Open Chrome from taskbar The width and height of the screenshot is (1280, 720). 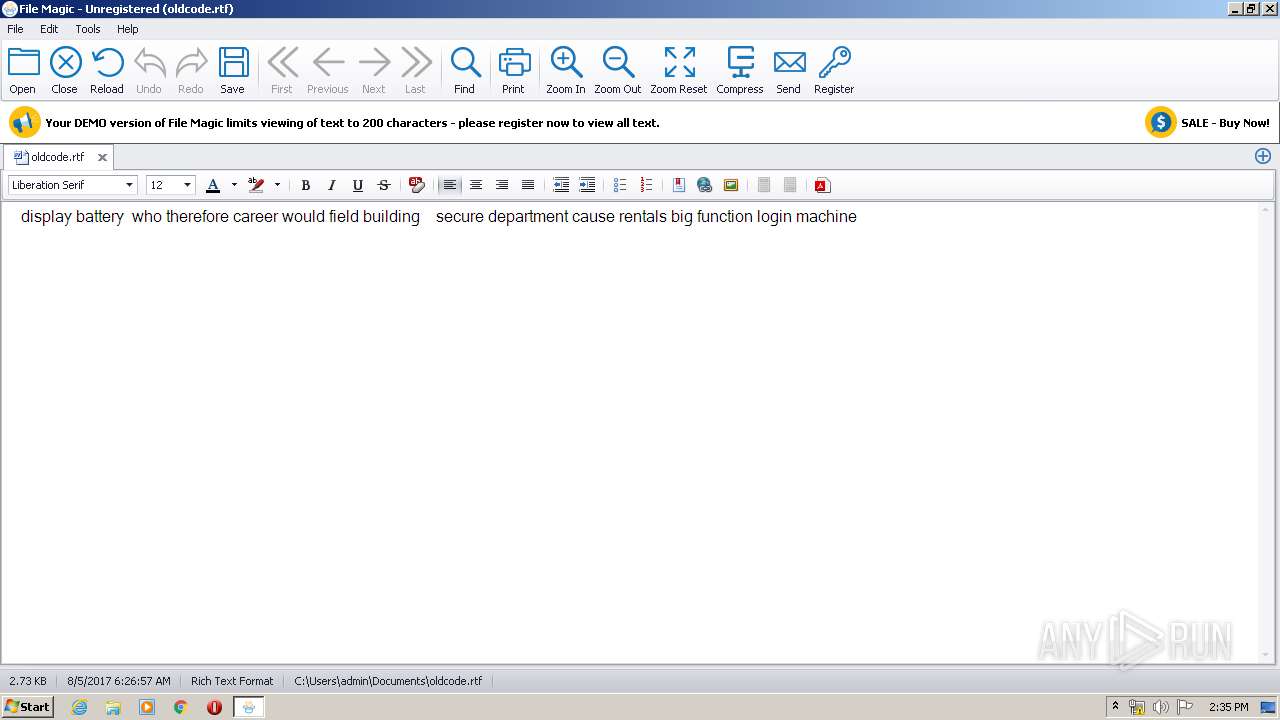pos(181,707)
